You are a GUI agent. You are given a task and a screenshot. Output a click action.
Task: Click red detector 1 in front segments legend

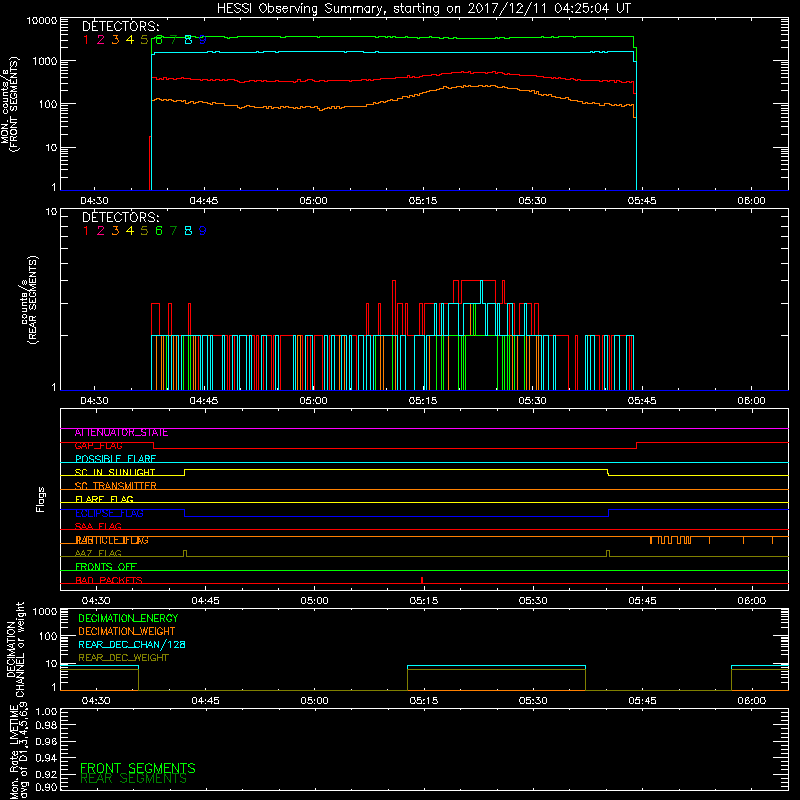tap(86, 40)
